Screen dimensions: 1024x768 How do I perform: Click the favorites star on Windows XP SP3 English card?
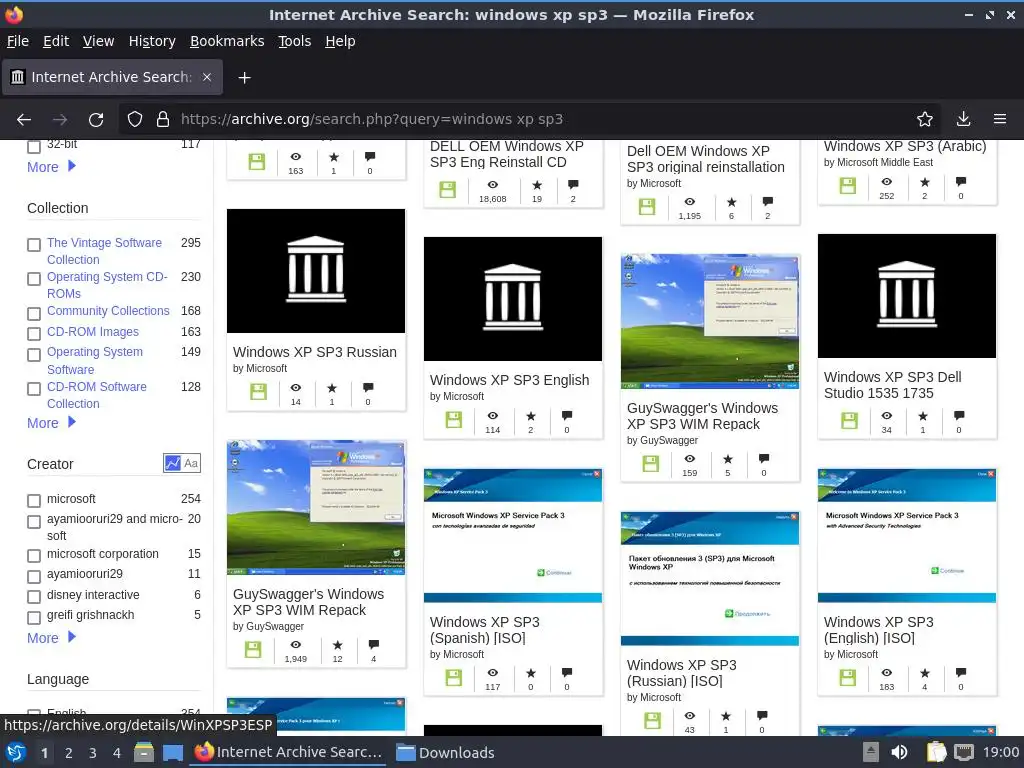coord(531,416)
